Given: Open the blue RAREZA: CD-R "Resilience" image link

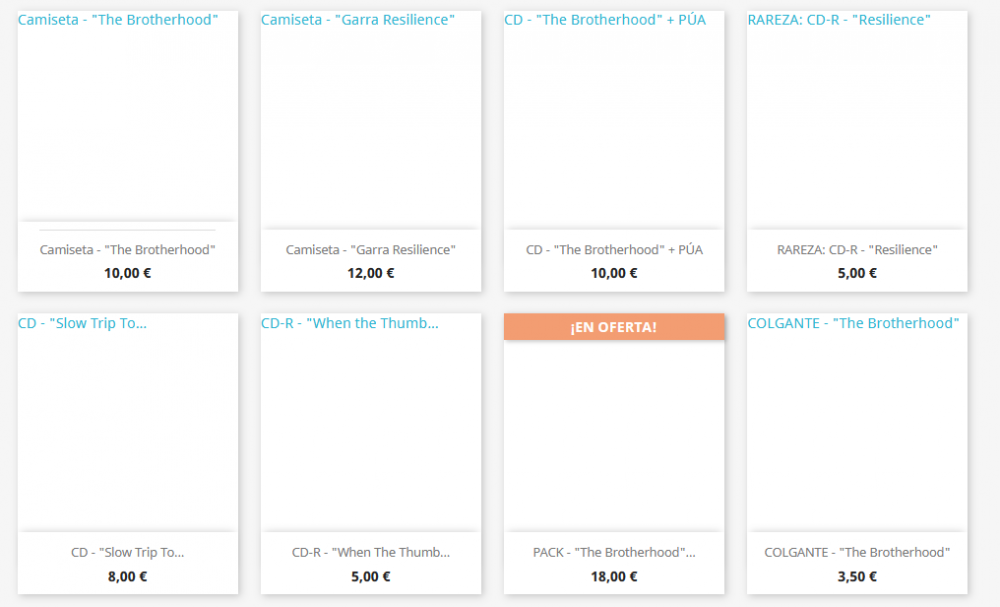Looking at the screenshot, I should point(839,20).
